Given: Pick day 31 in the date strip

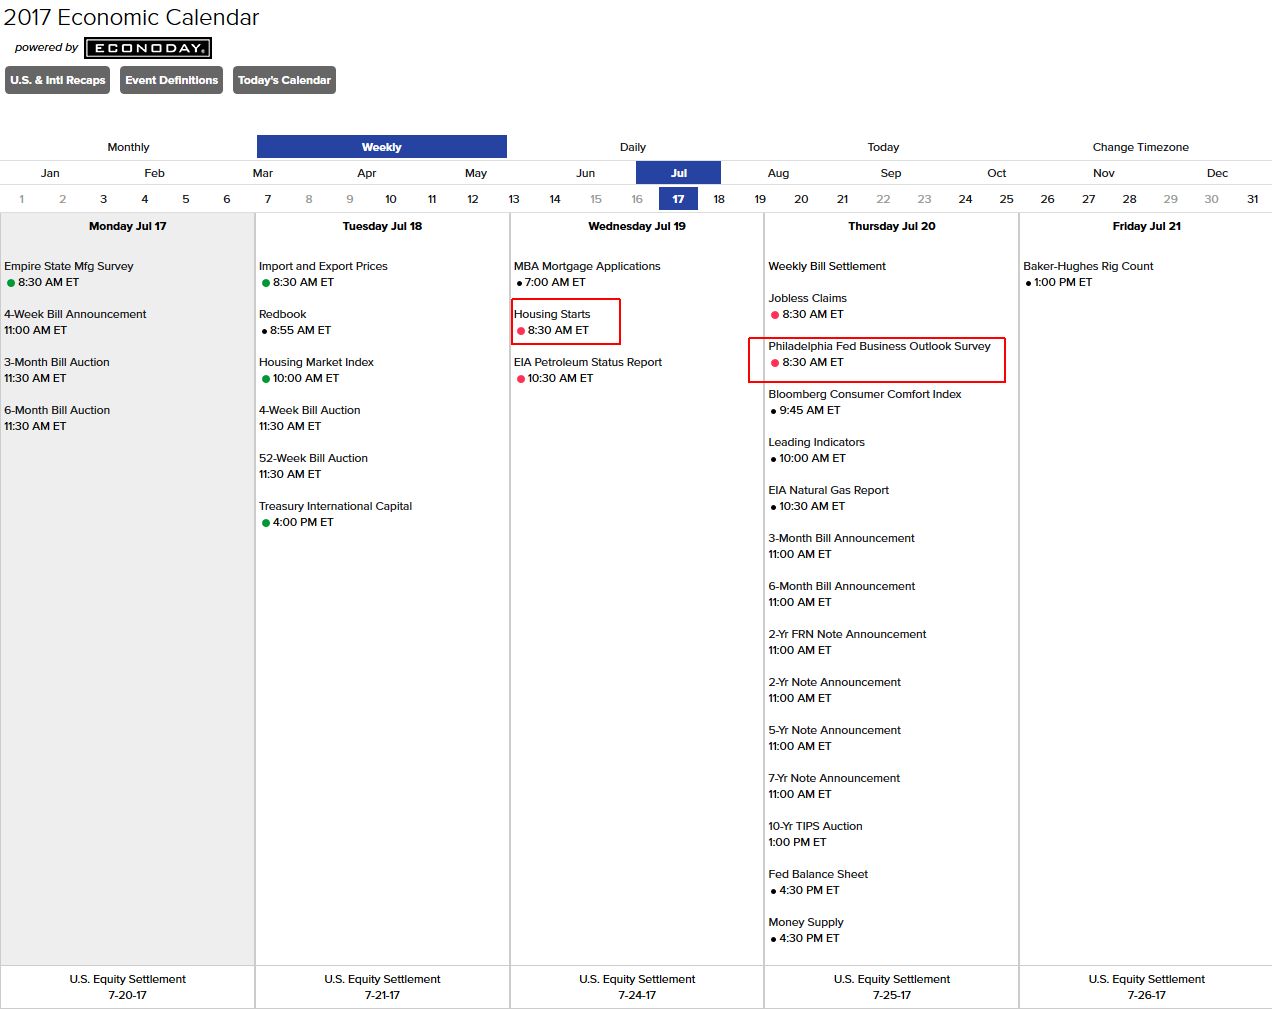Looking at the screenshot, I should (x=1252, y=199).
